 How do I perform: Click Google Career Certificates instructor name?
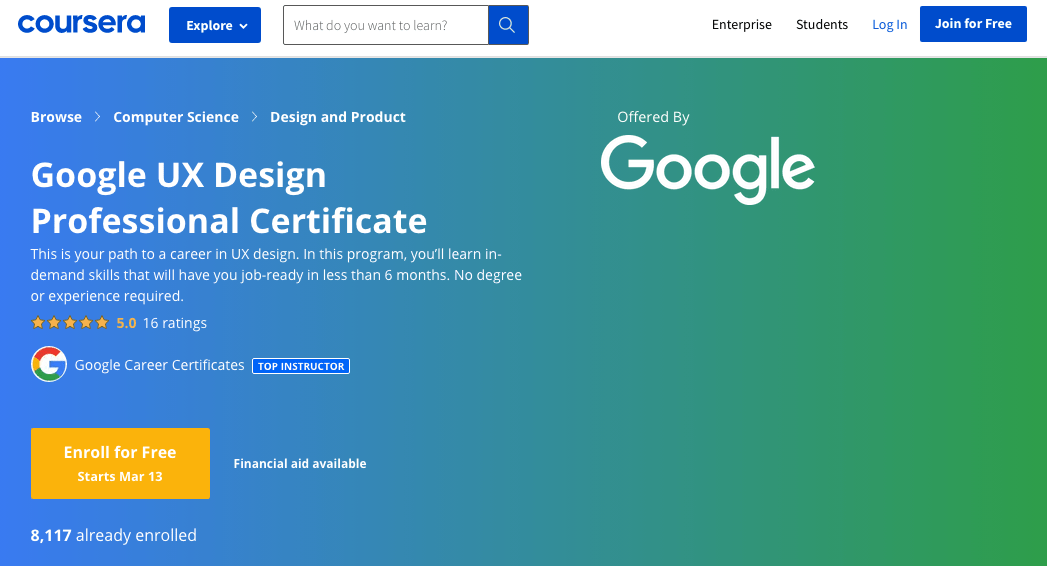160,365
